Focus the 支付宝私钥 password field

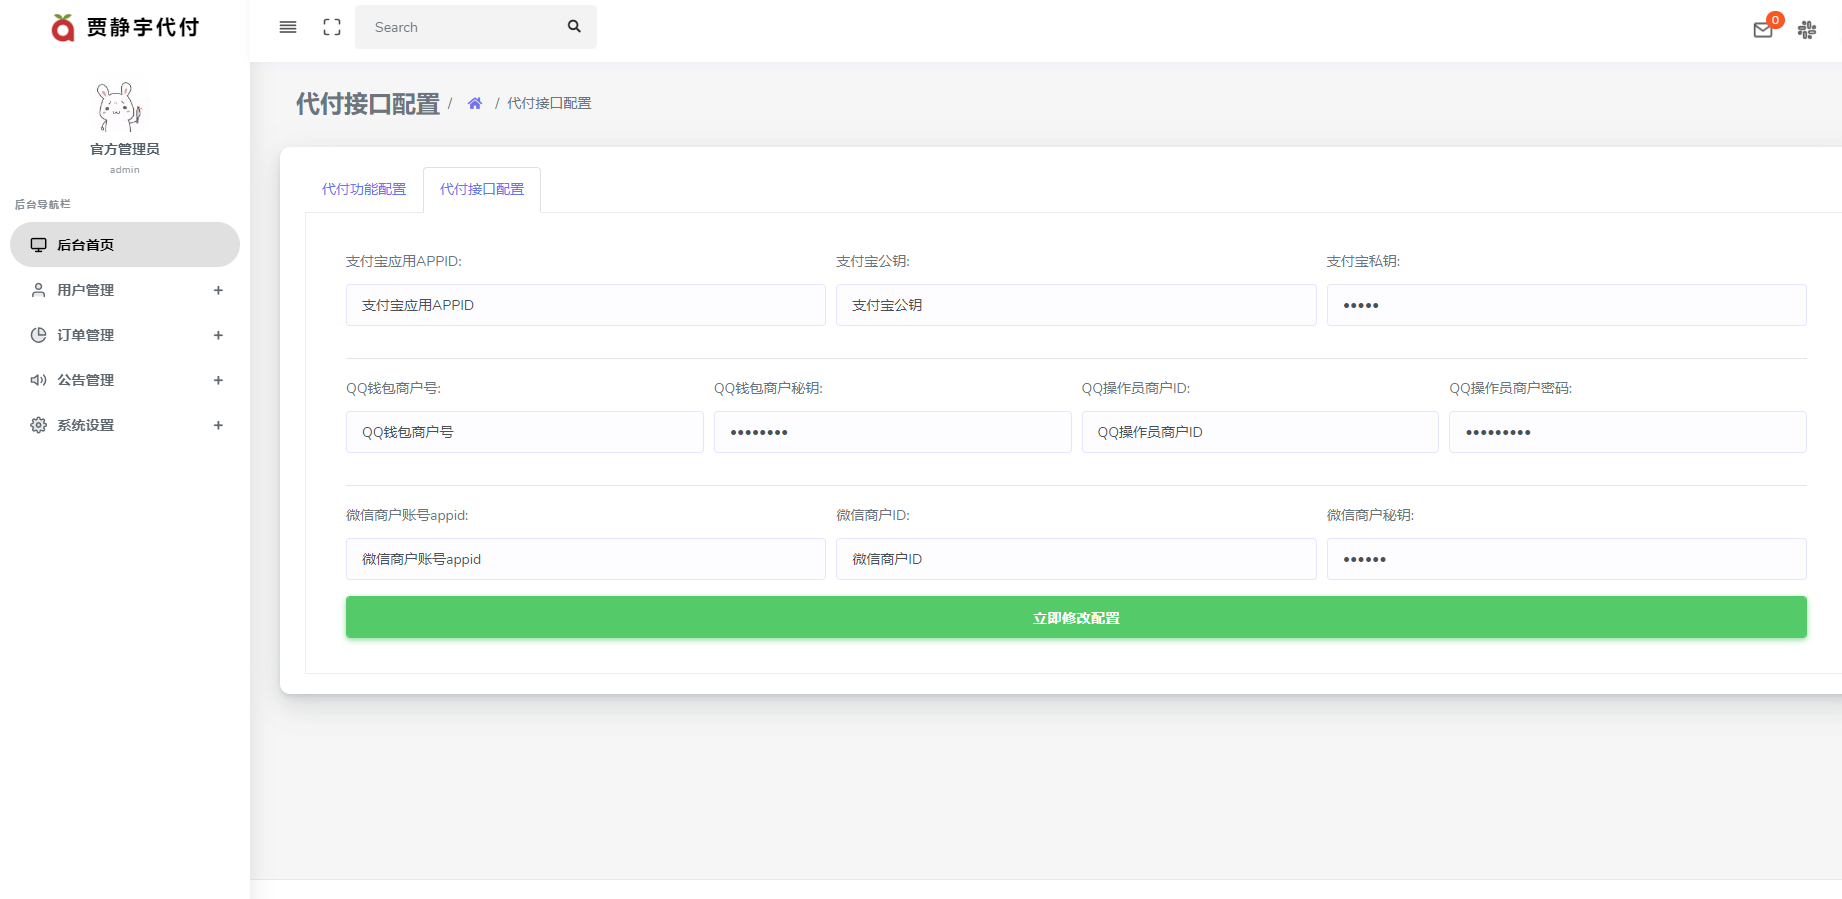click(x=1567, y=305)
